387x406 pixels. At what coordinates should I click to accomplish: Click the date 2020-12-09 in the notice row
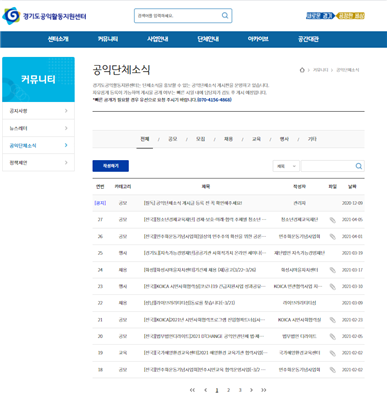(x=352, y=203)
